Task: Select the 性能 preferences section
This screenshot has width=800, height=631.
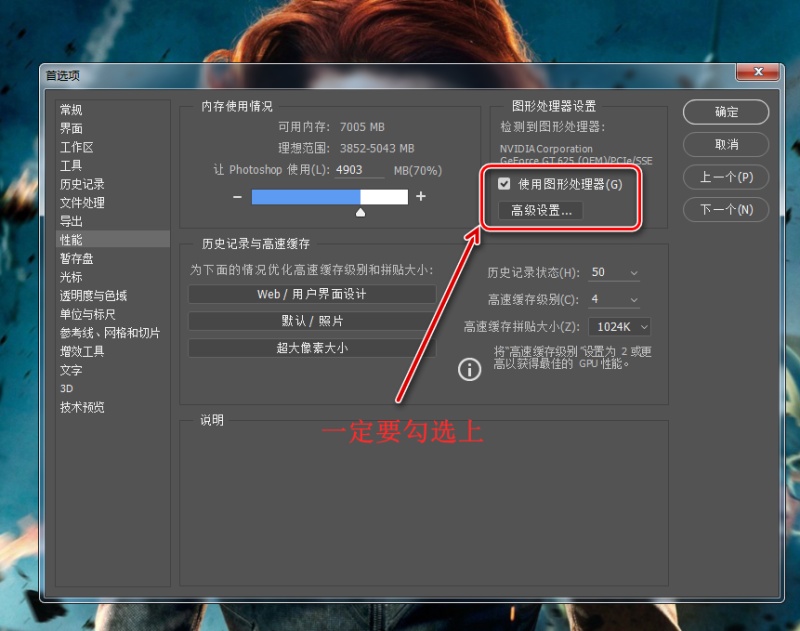Action: [x=69, y=239]
